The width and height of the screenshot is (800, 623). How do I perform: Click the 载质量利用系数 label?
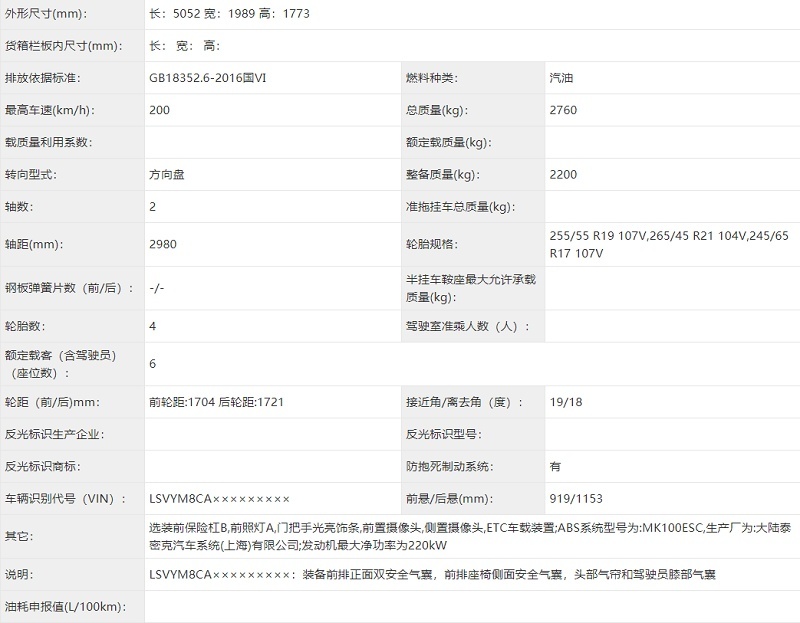(x=48, y=142)
